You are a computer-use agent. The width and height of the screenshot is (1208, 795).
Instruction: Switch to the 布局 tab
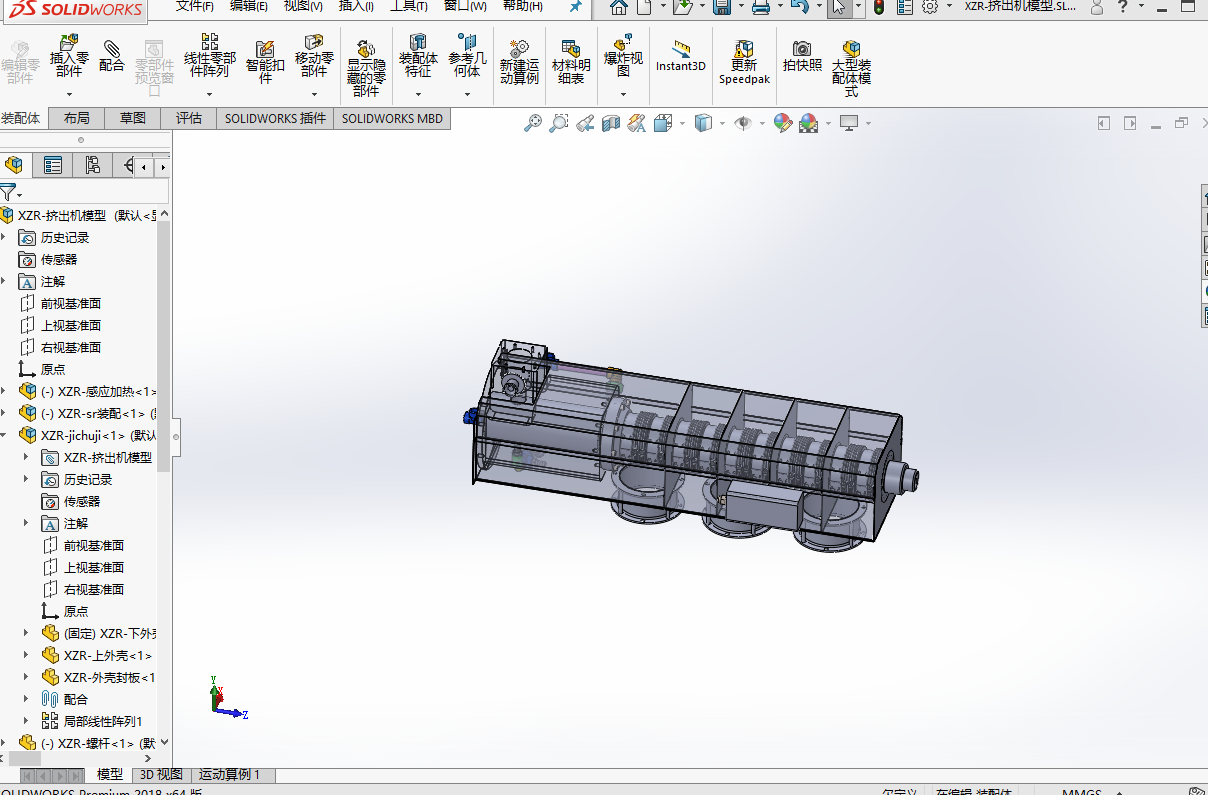[x=77, y=118]
